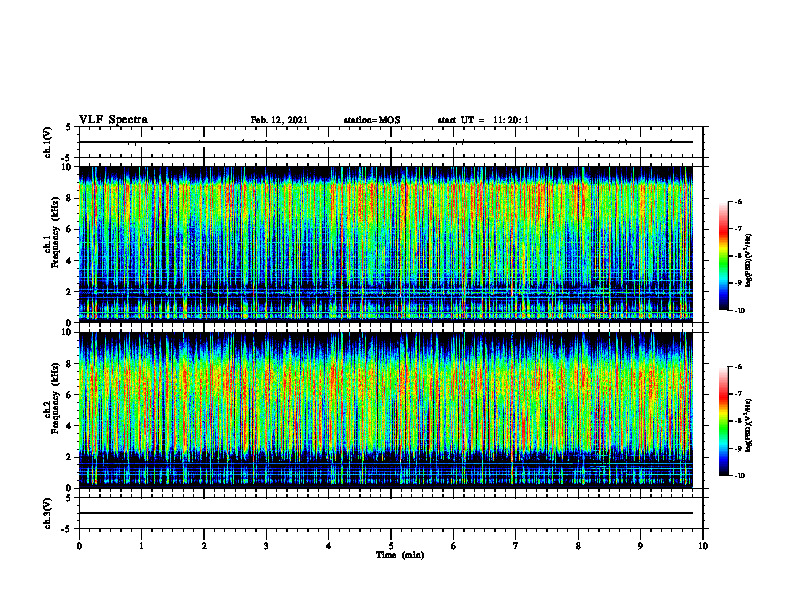The width and height of the screenshot is (792, 612).
Task: Click the "-6" label on ch.1 colorbar
Action: (738, 202)
